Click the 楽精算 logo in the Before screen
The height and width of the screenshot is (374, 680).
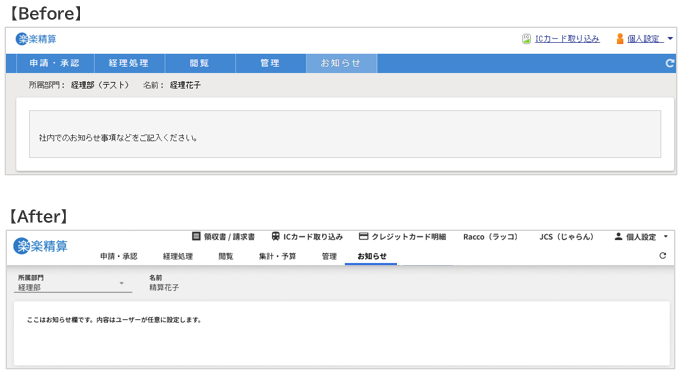click(x=36, y=39)
